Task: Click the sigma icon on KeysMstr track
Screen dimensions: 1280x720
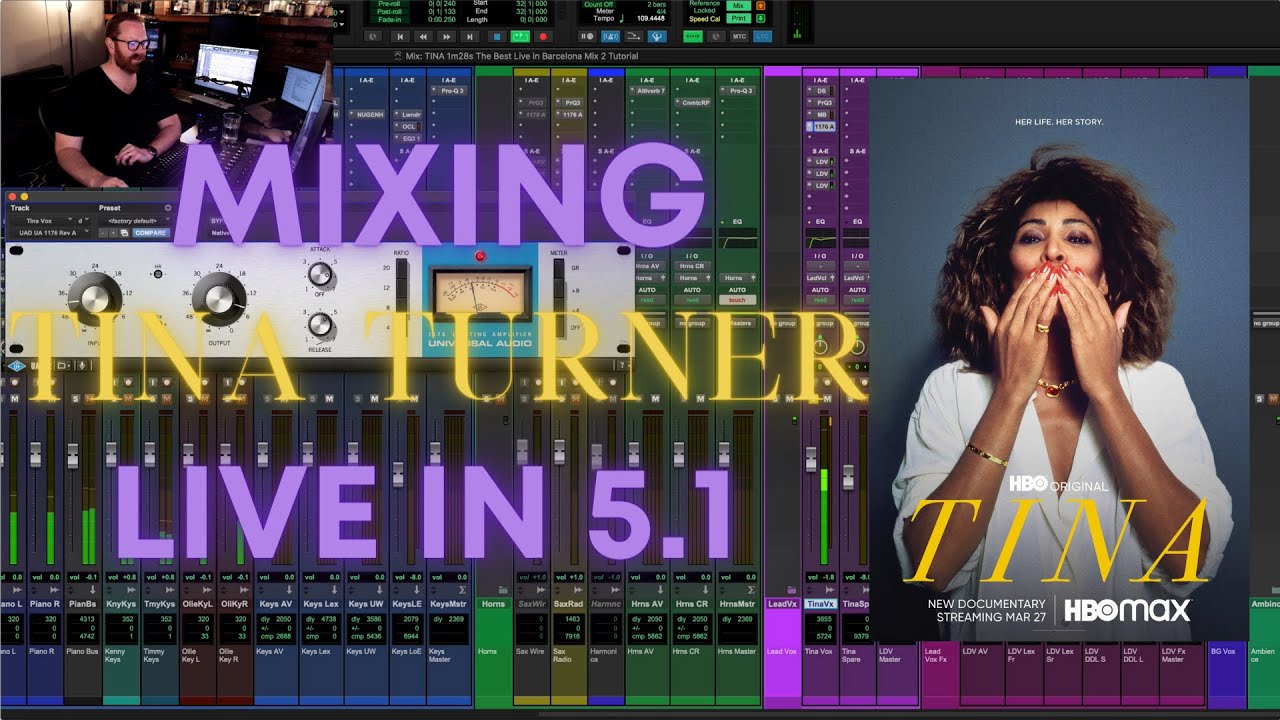Action: tap(462, 590)
